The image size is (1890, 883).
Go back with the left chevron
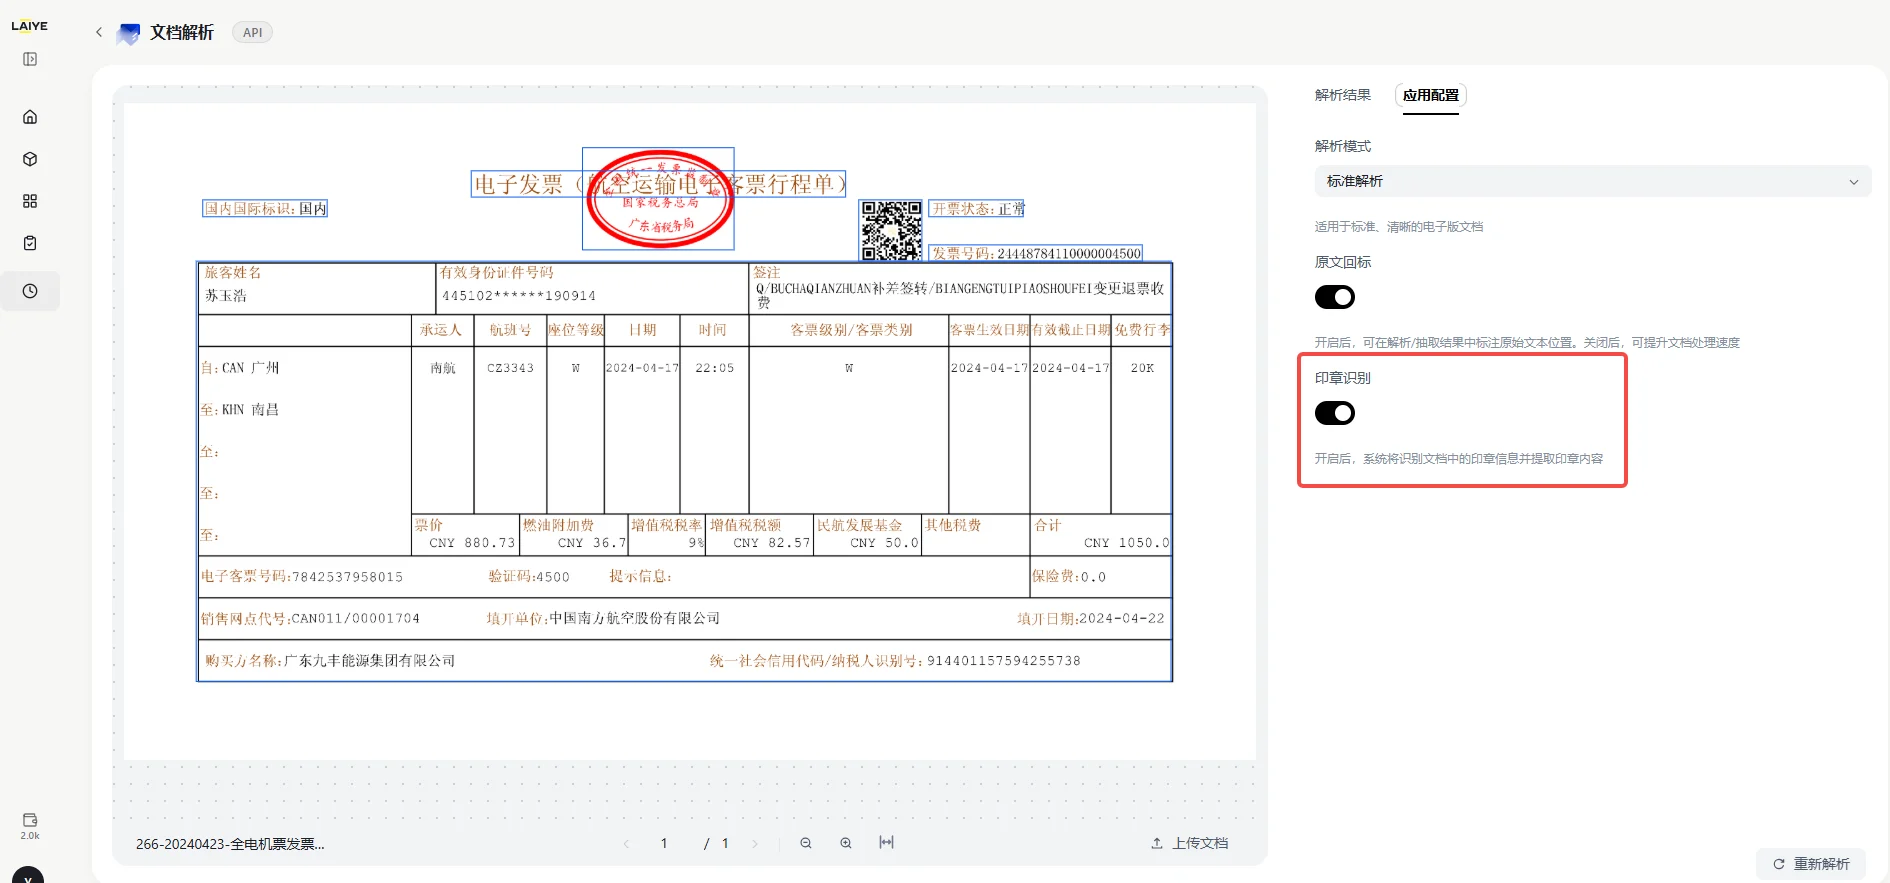tap(99, 32)
